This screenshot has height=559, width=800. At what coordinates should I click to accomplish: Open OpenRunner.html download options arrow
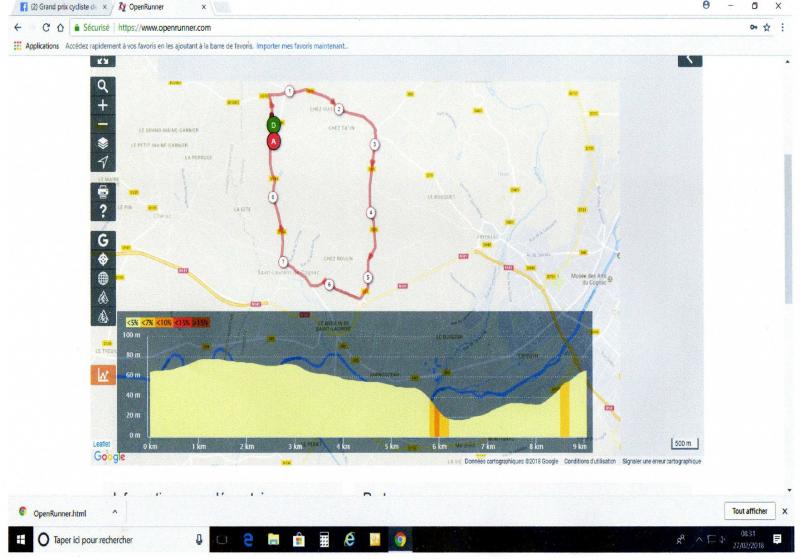(113, 512)
